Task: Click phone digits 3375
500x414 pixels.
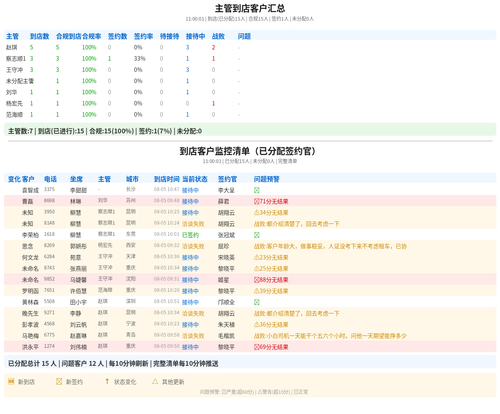Action: tap(49, 189)
